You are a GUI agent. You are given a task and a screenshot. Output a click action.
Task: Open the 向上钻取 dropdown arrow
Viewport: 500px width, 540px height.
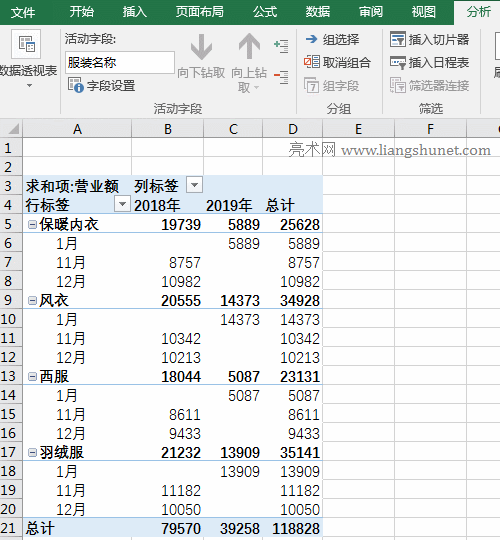click(257, 88)
